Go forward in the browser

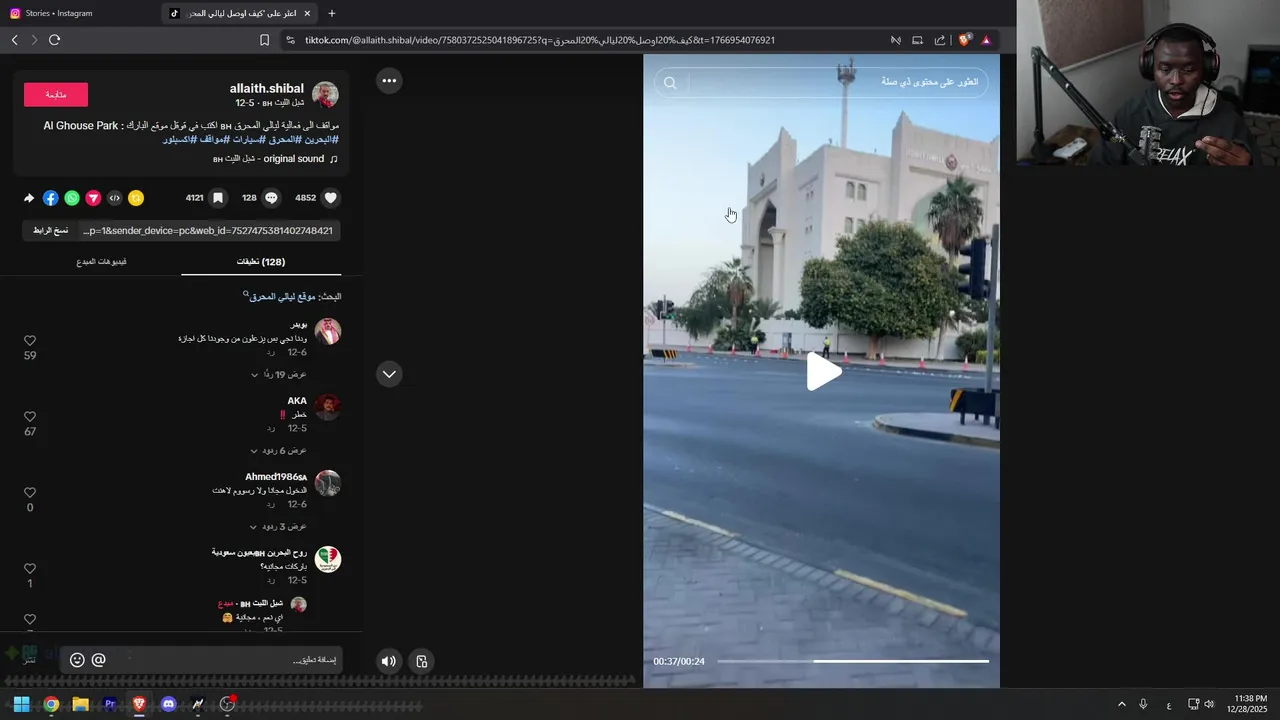click(34, 40)
